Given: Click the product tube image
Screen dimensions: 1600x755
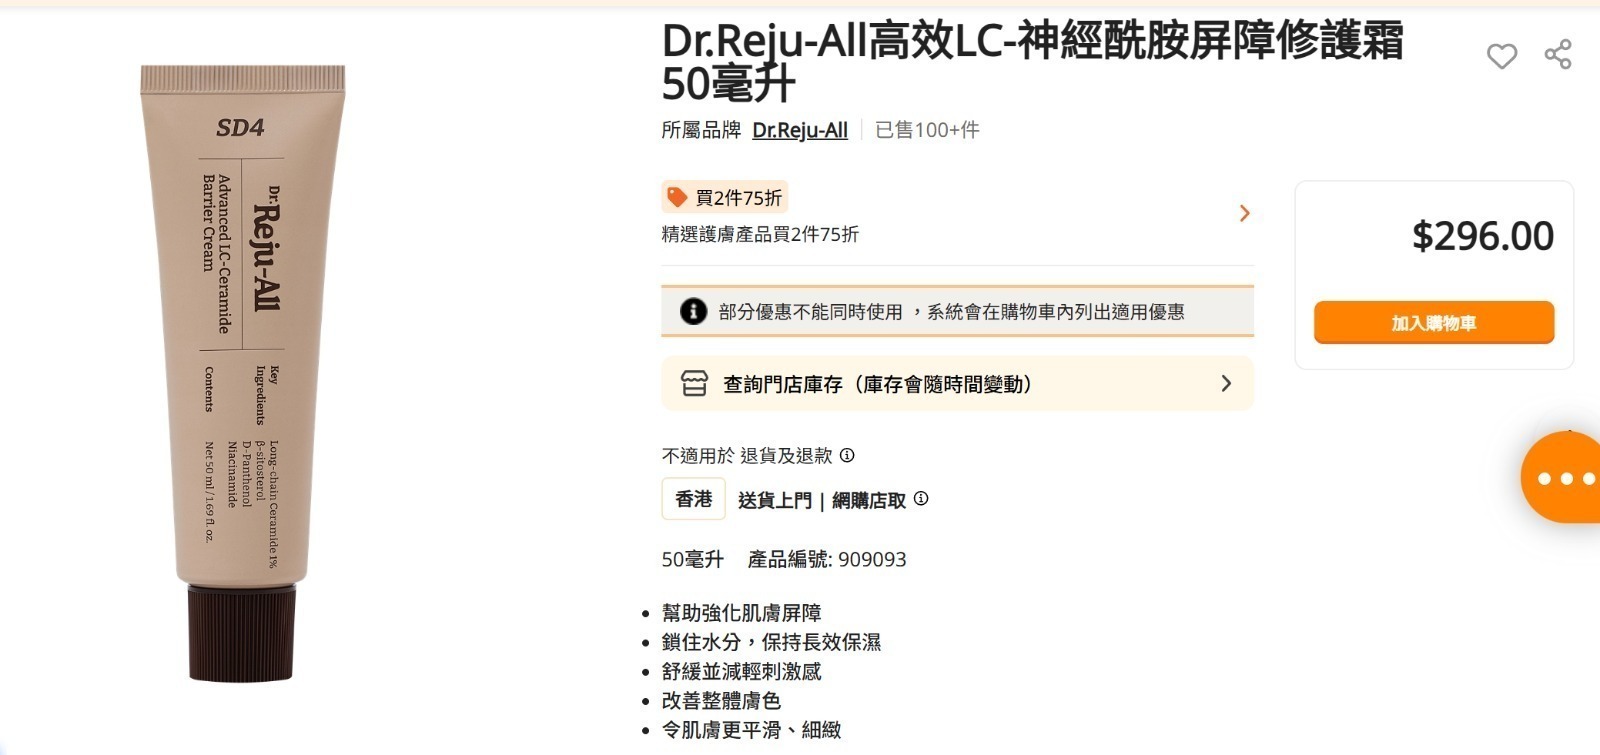Looking at the screenshot, I should pos(243,372).
